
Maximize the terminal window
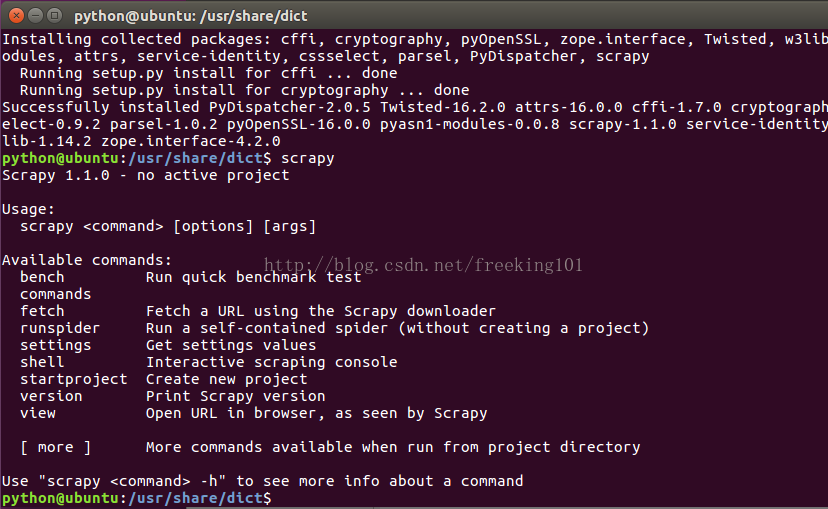54,15
